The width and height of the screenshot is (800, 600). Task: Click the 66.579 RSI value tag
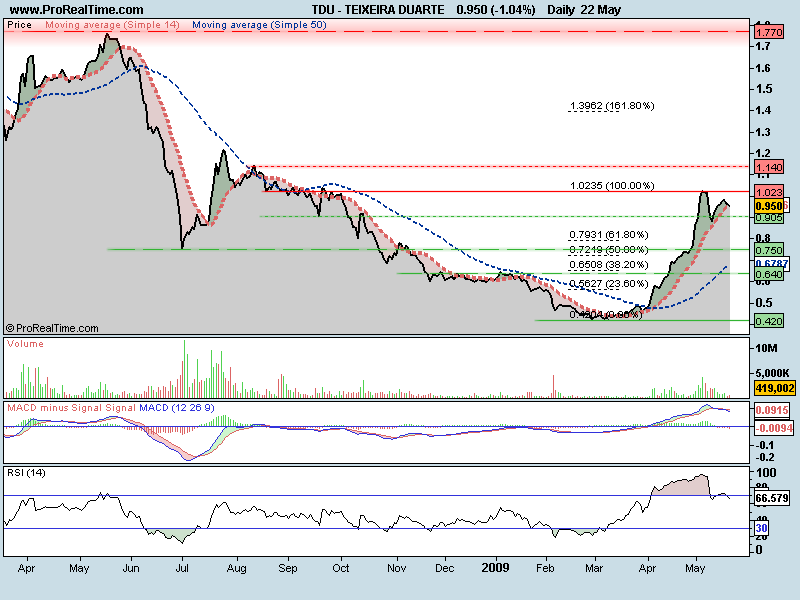[772, 498]
